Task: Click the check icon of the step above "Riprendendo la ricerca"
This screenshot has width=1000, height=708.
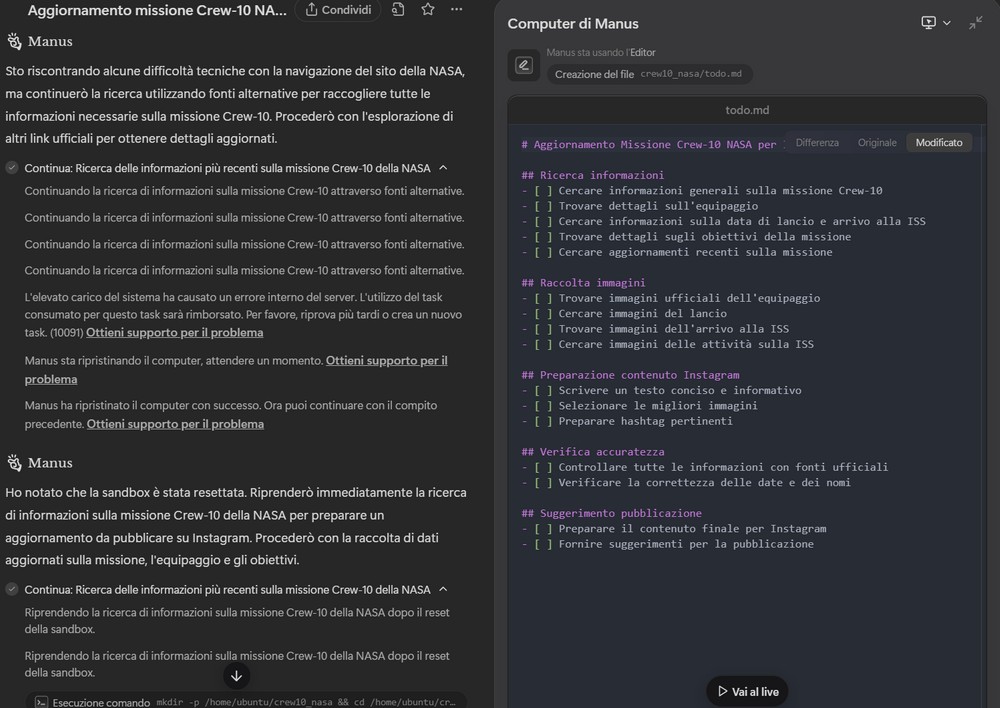Action: point(12,589)
